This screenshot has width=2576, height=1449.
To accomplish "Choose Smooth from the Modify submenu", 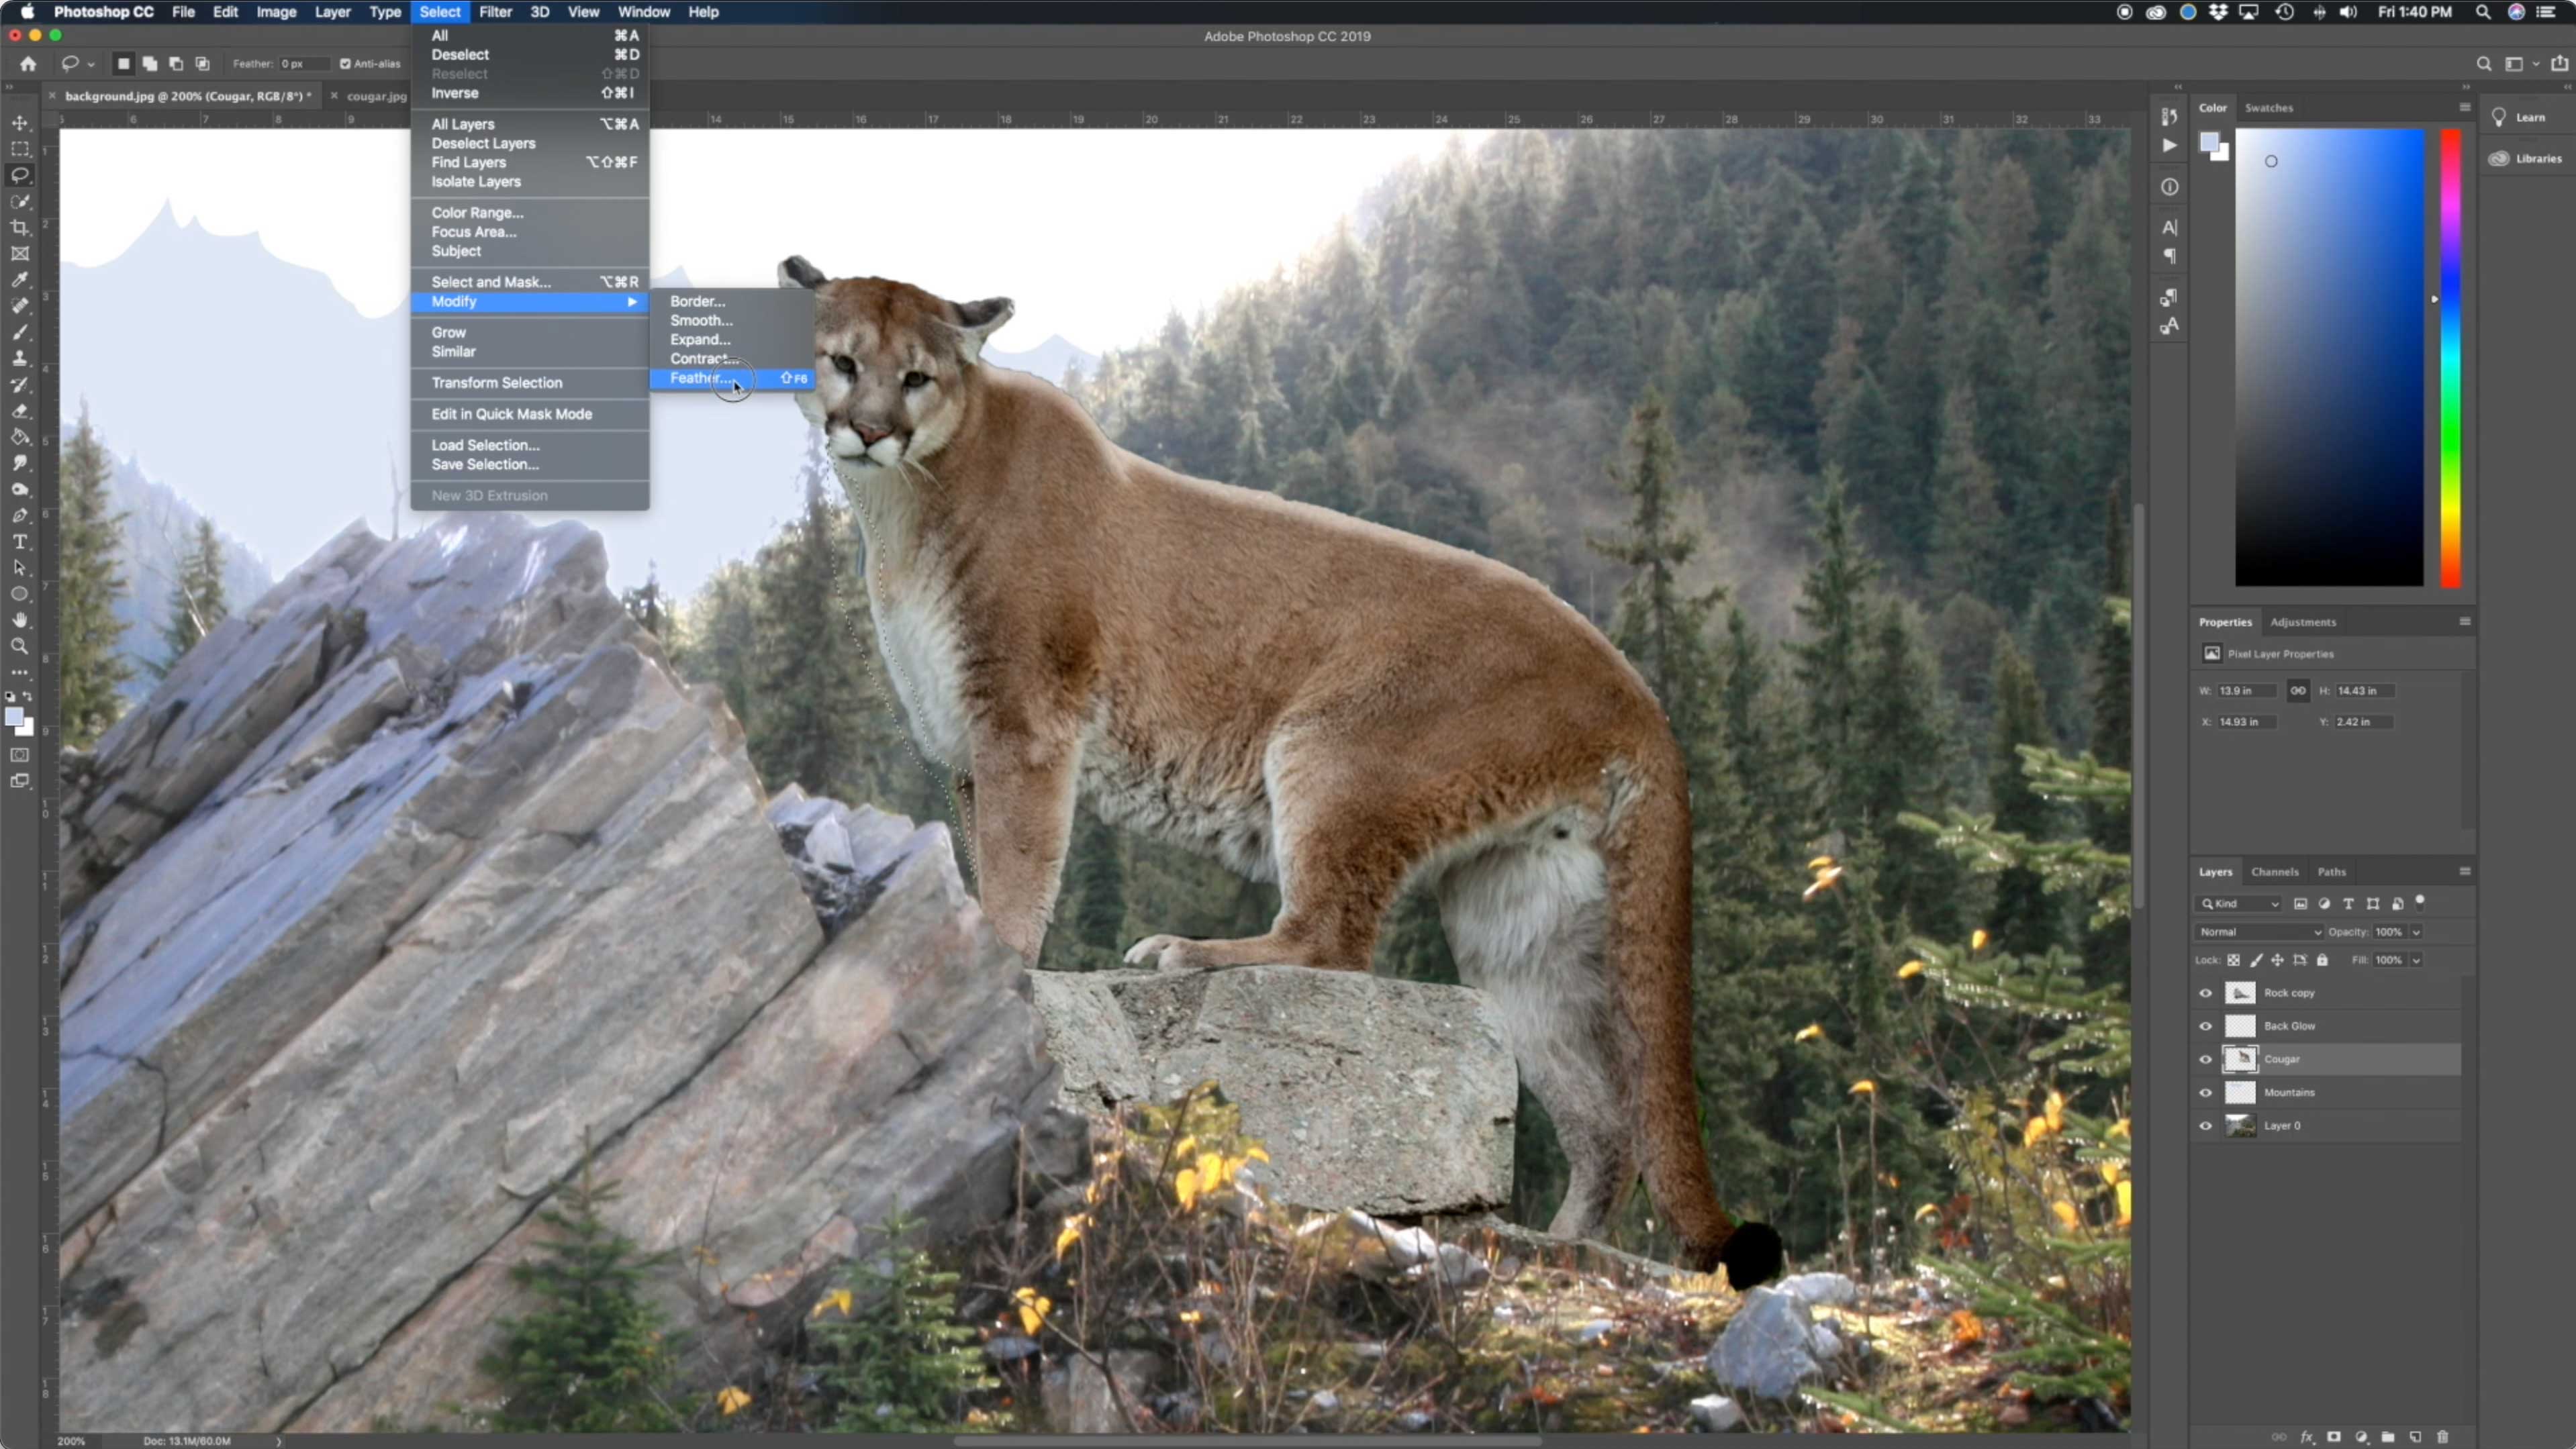I will point(701,320).
